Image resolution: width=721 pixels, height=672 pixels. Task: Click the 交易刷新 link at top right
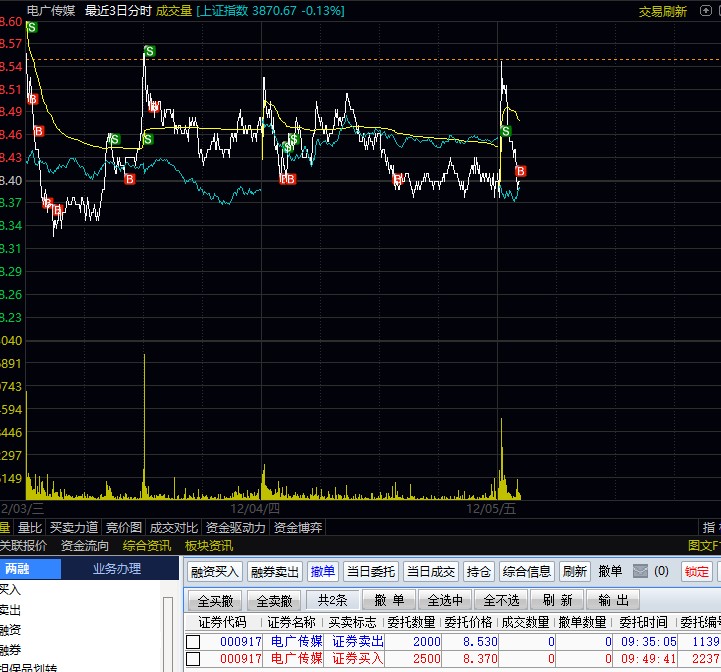pos(663,11)
